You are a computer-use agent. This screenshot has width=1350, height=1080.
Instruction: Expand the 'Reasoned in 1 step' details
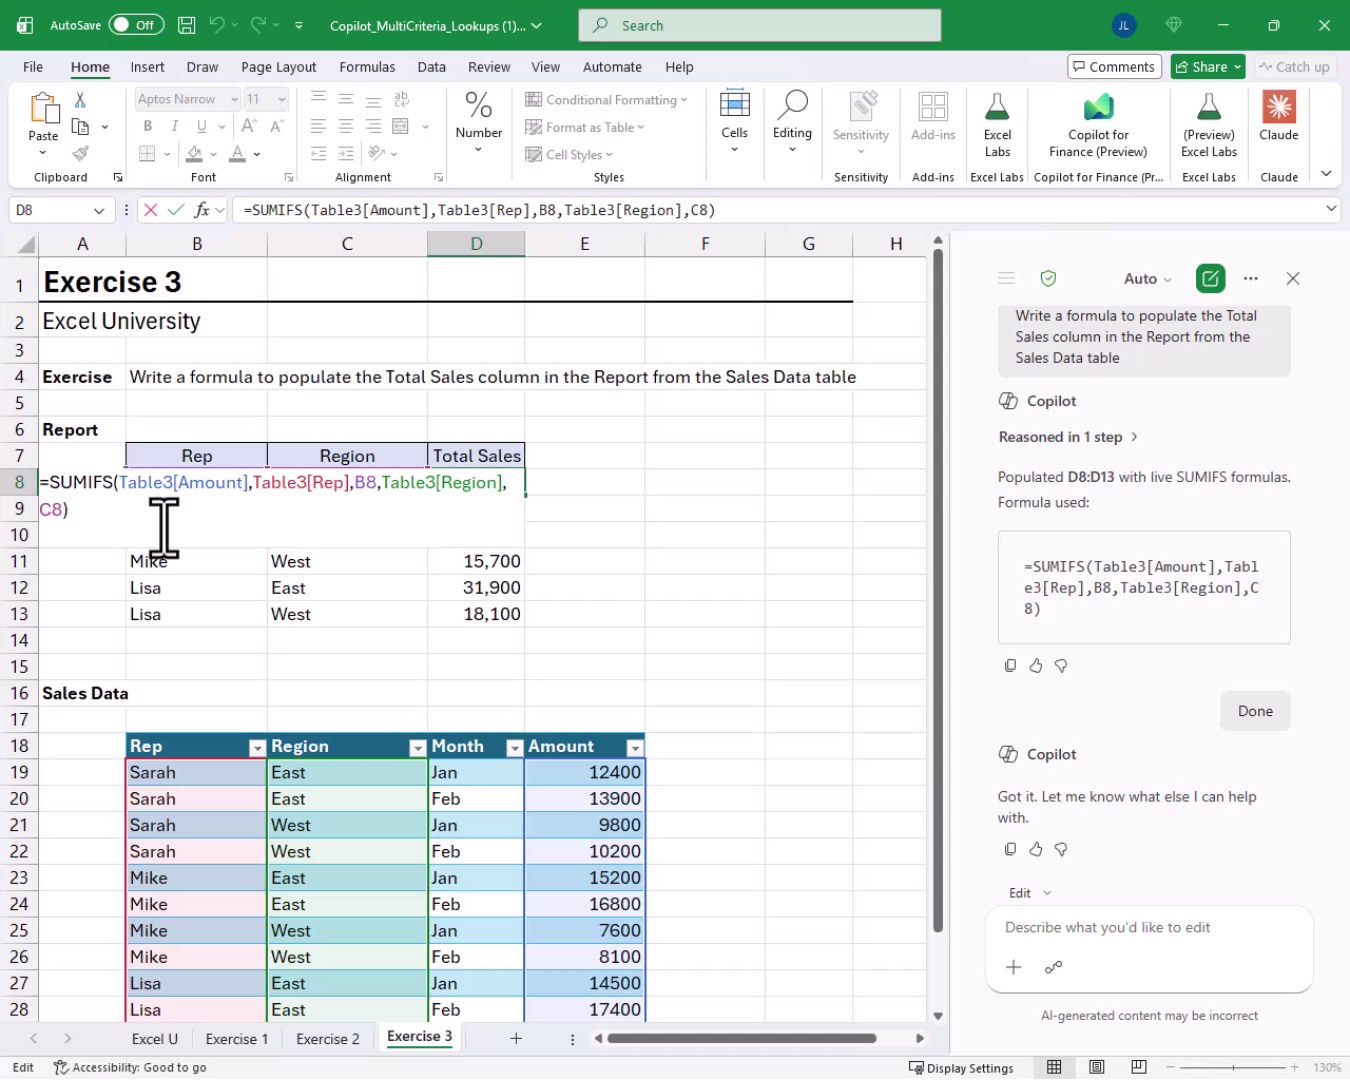1068,437
